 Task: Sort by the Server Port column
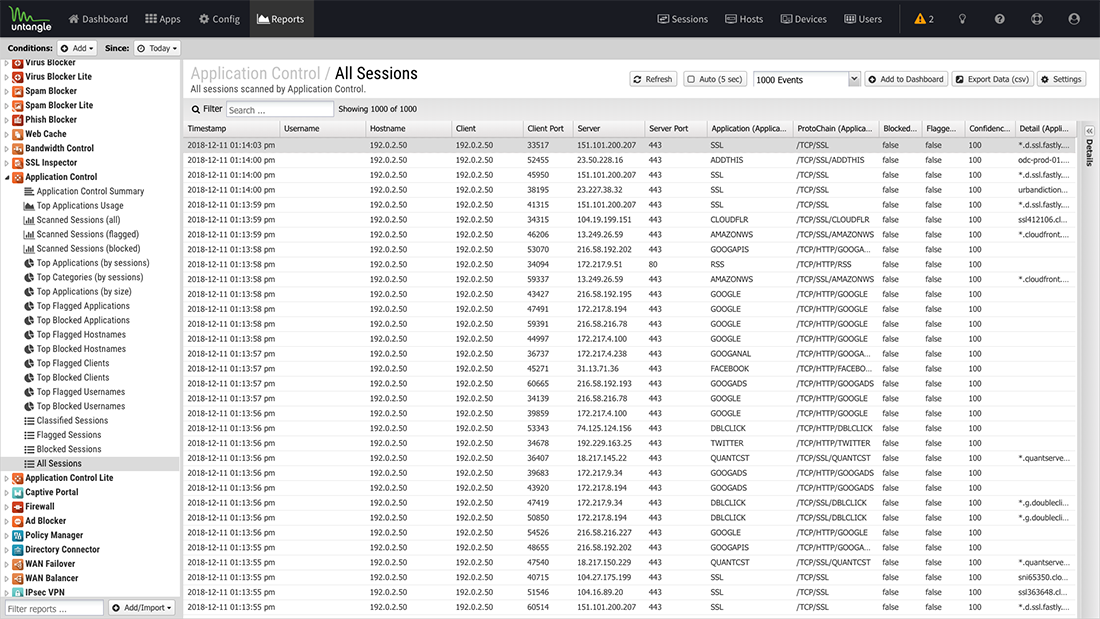pos(676,128)
